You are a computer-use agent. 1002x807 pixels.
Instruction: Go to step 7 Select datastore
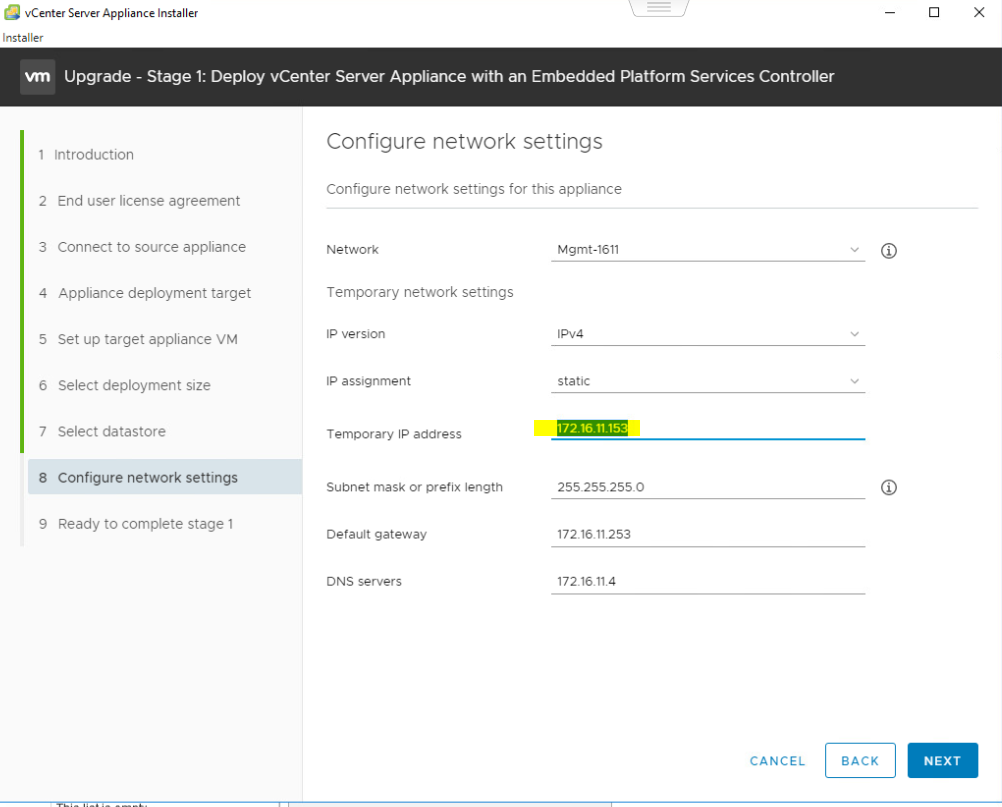pyautogui.click(x=102, y=431)
